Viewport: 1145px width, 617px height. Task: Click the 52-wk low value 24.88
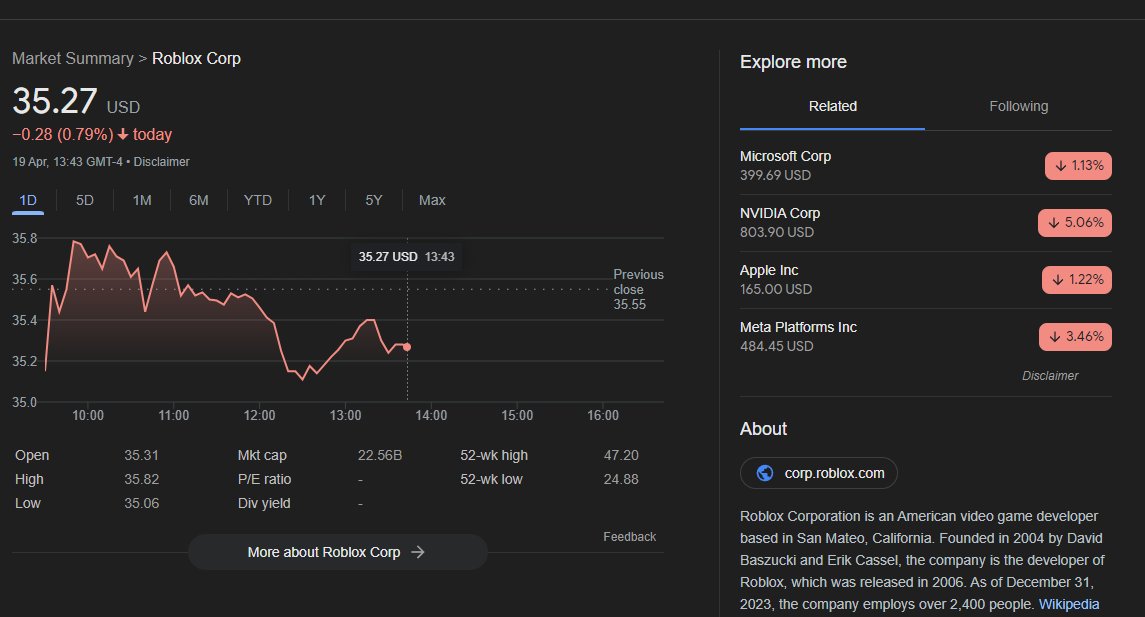point(621,480)
